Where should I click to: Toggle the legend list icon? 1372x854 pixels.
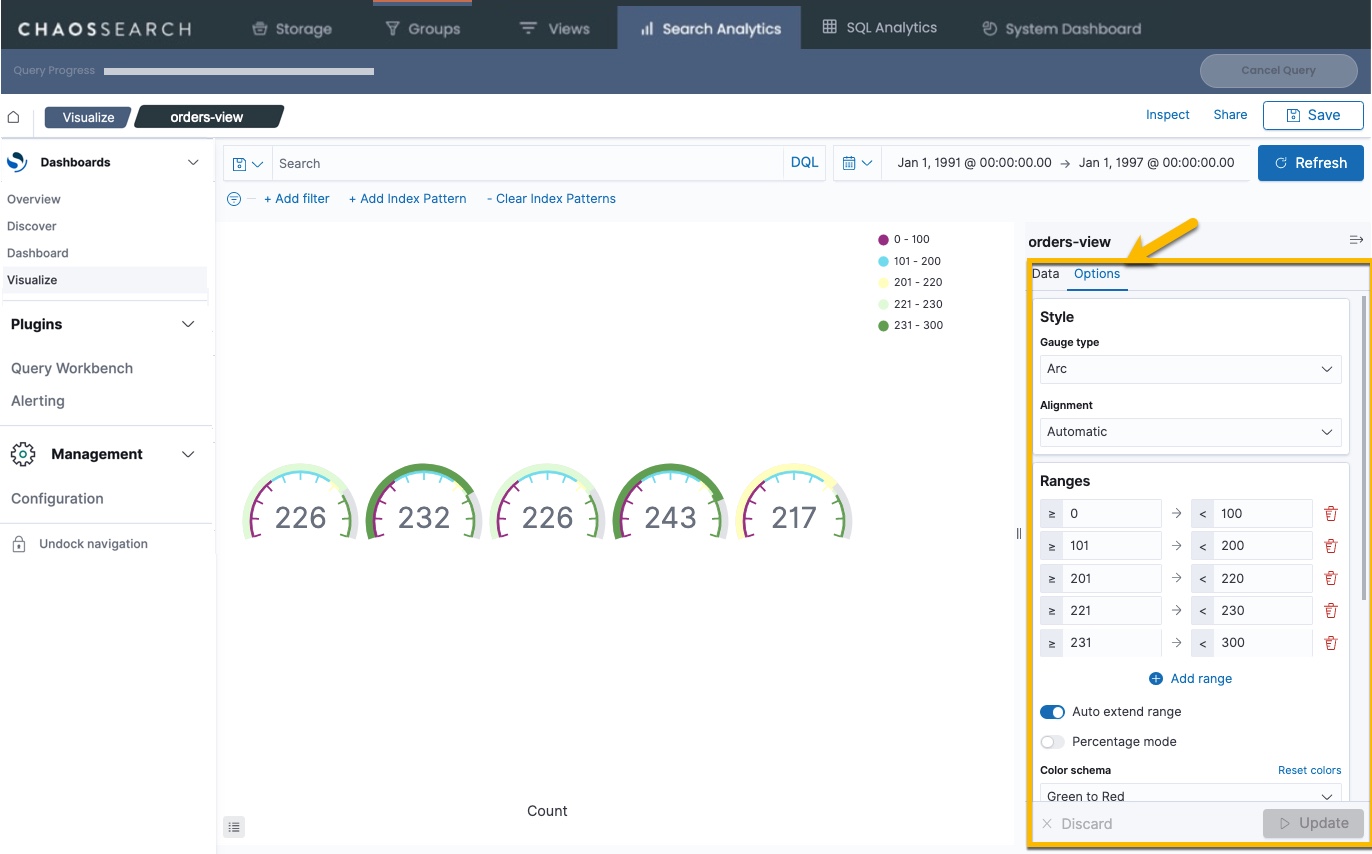(233, 826)
